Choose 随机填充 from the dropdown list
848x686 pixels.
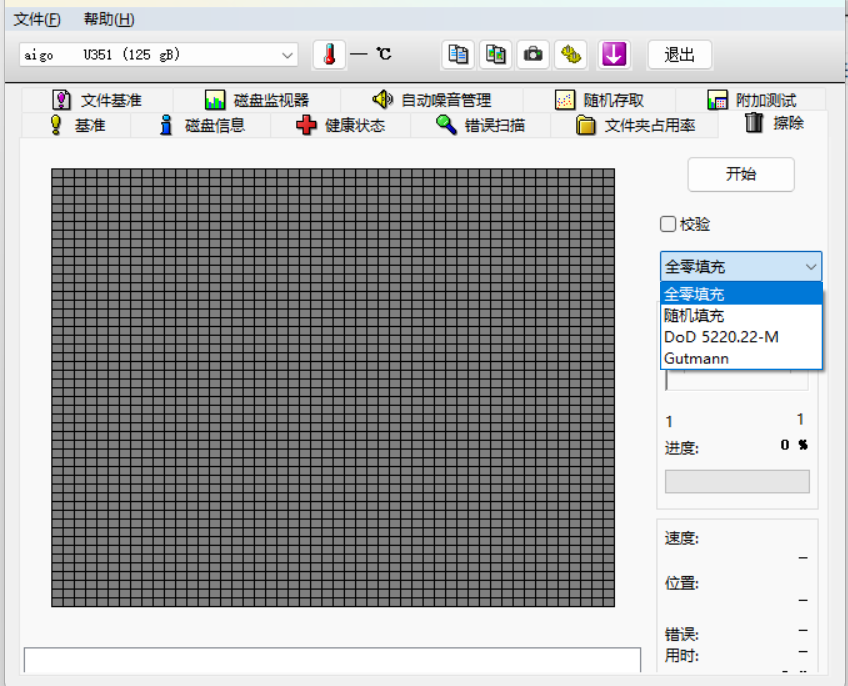click(741, 315)
